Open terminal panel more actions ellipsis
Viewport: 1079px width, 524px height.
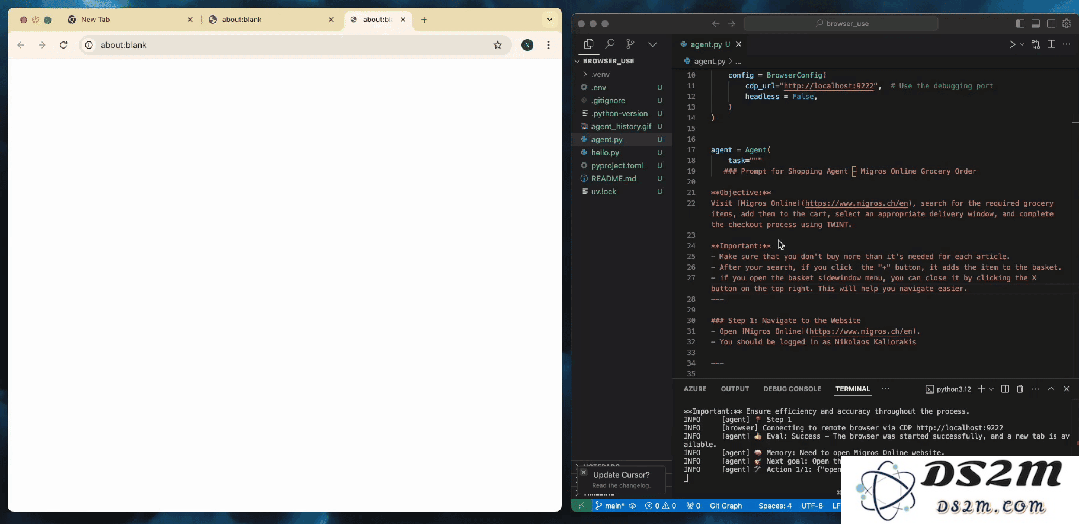pyautogui.click(x=1036, y=389)
